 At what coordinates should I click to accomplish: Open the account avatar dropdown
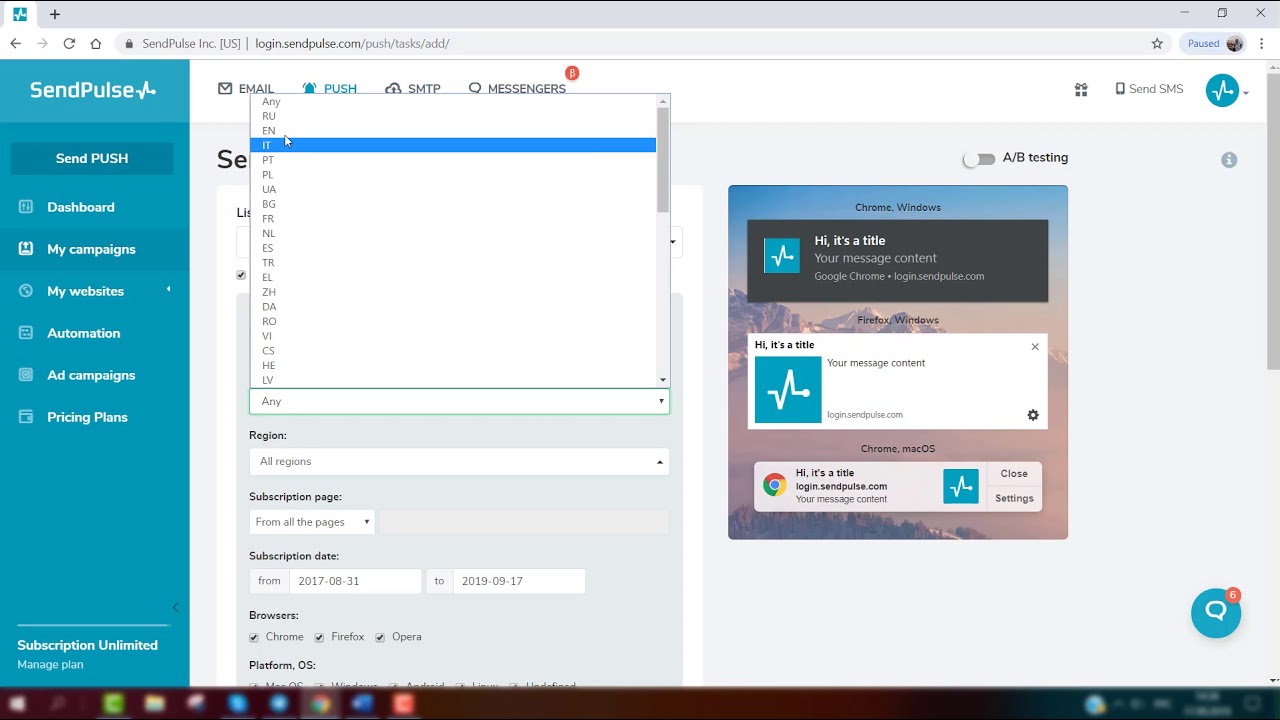tap(1227, 90)
